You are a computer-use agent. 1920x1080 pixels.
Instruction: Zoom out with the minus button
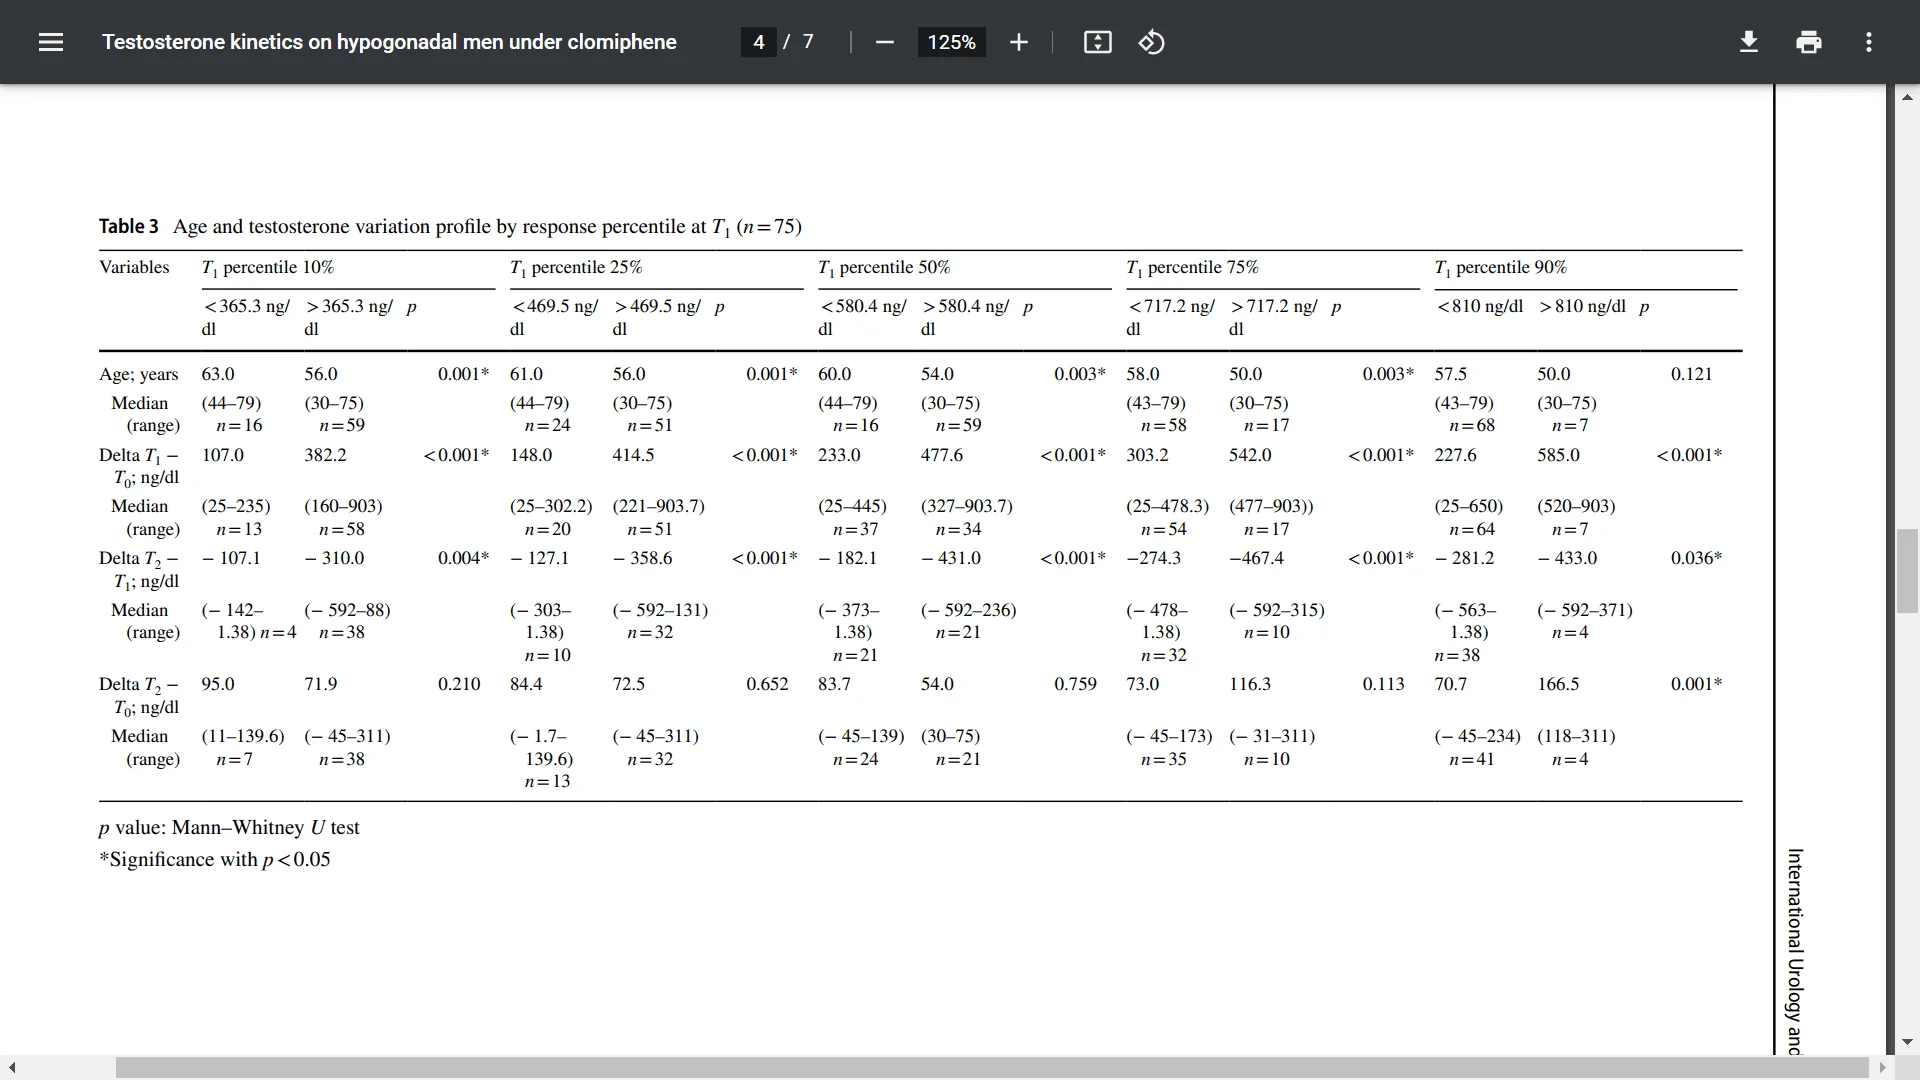click(x=884, y=42)
